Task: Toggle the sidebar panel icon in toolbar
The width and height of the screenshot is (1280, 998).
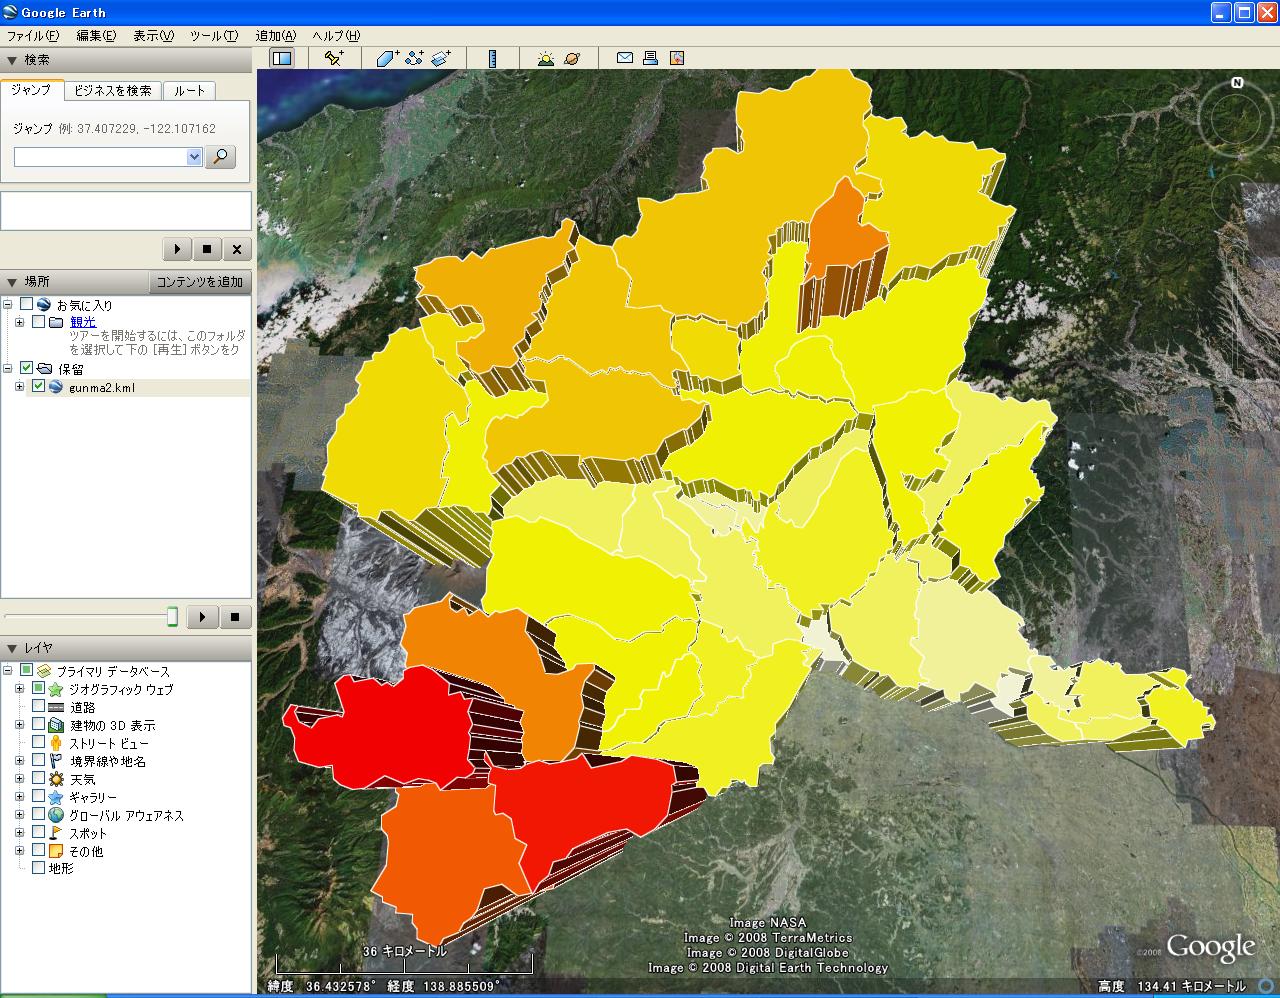Action: click(282, 59)
